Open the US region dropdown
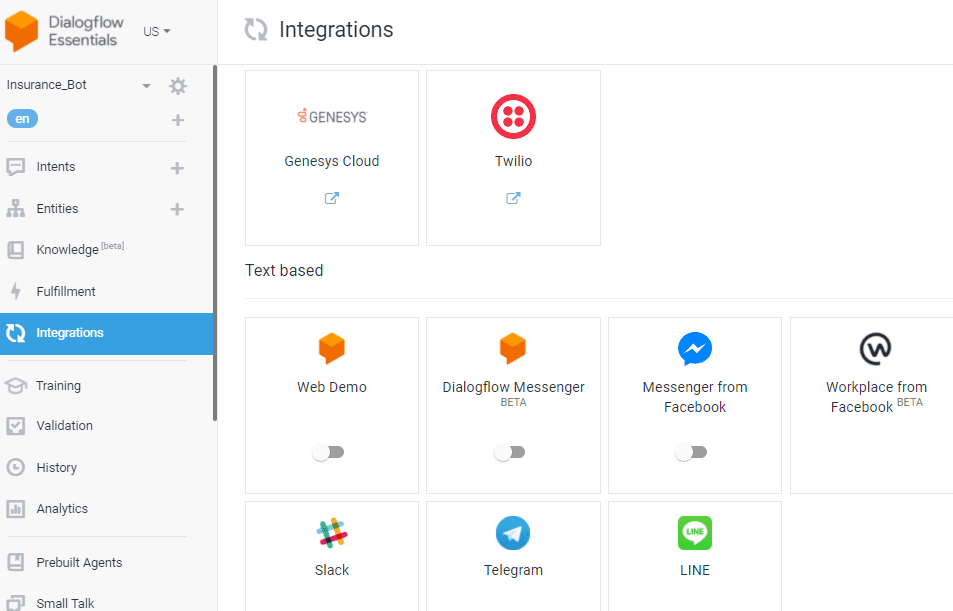The image size is (953, 611). [157, 31]
